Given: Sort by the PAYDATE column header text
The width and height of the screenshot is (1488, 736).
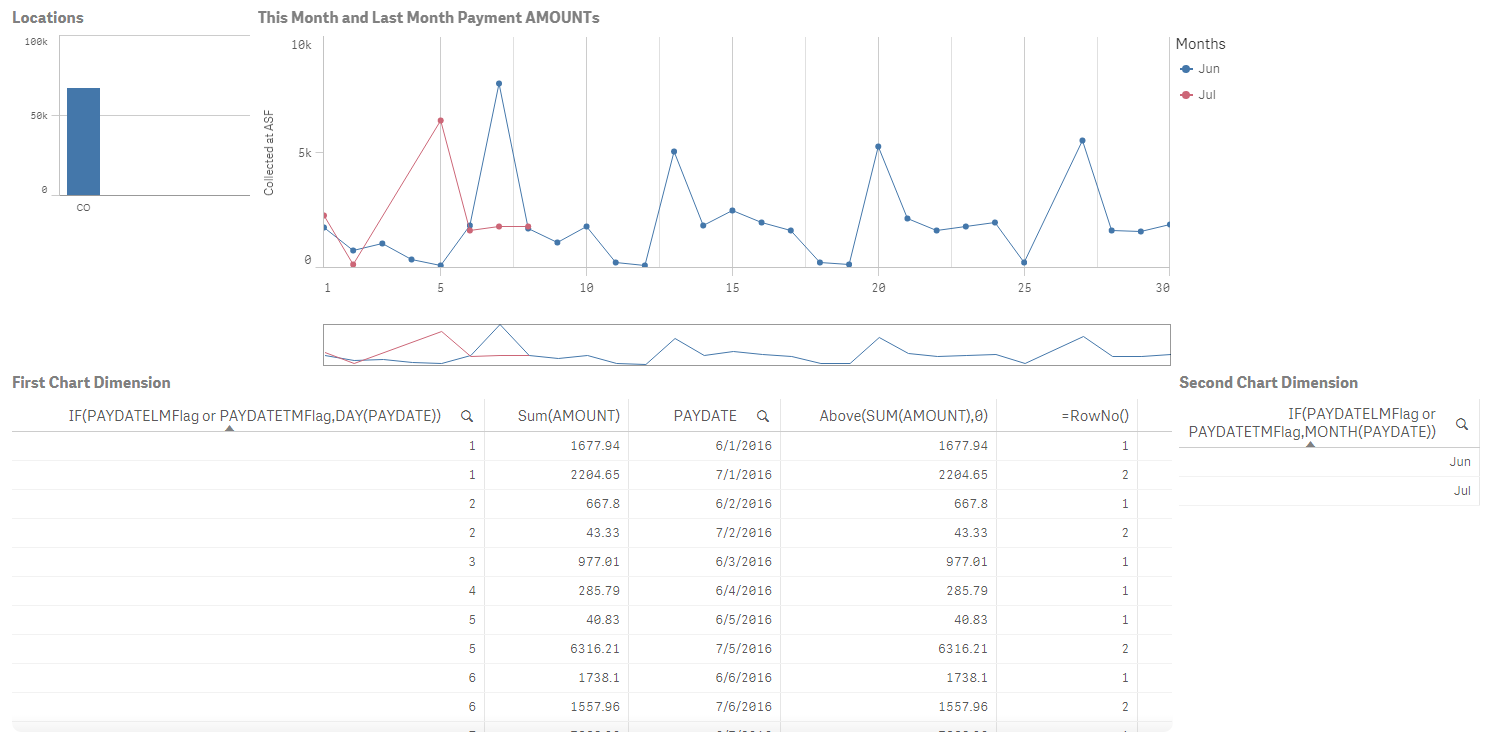Looking at the screenshot, I should (x=705, y=416).
